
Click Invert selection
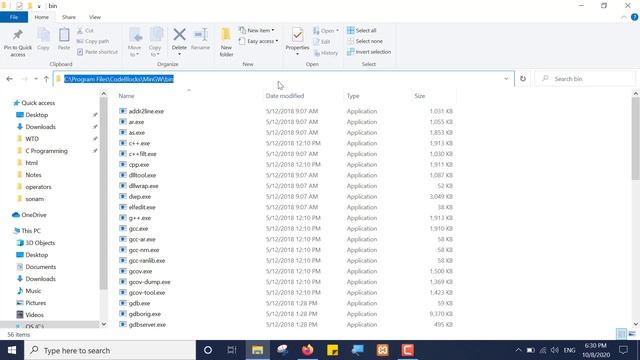369,52
